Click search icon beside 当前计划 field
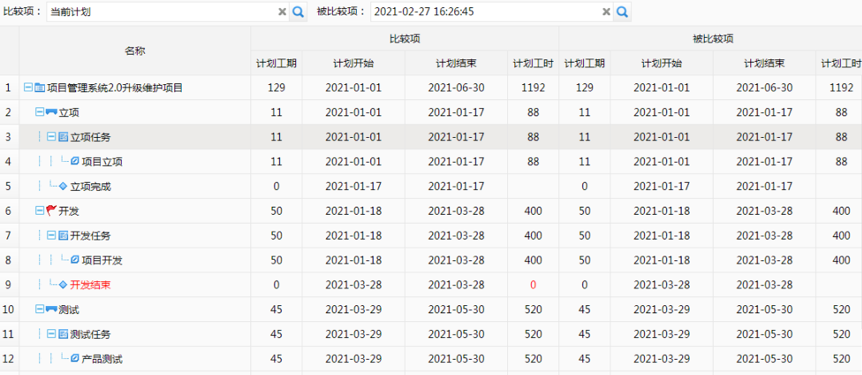 point(298,12)
